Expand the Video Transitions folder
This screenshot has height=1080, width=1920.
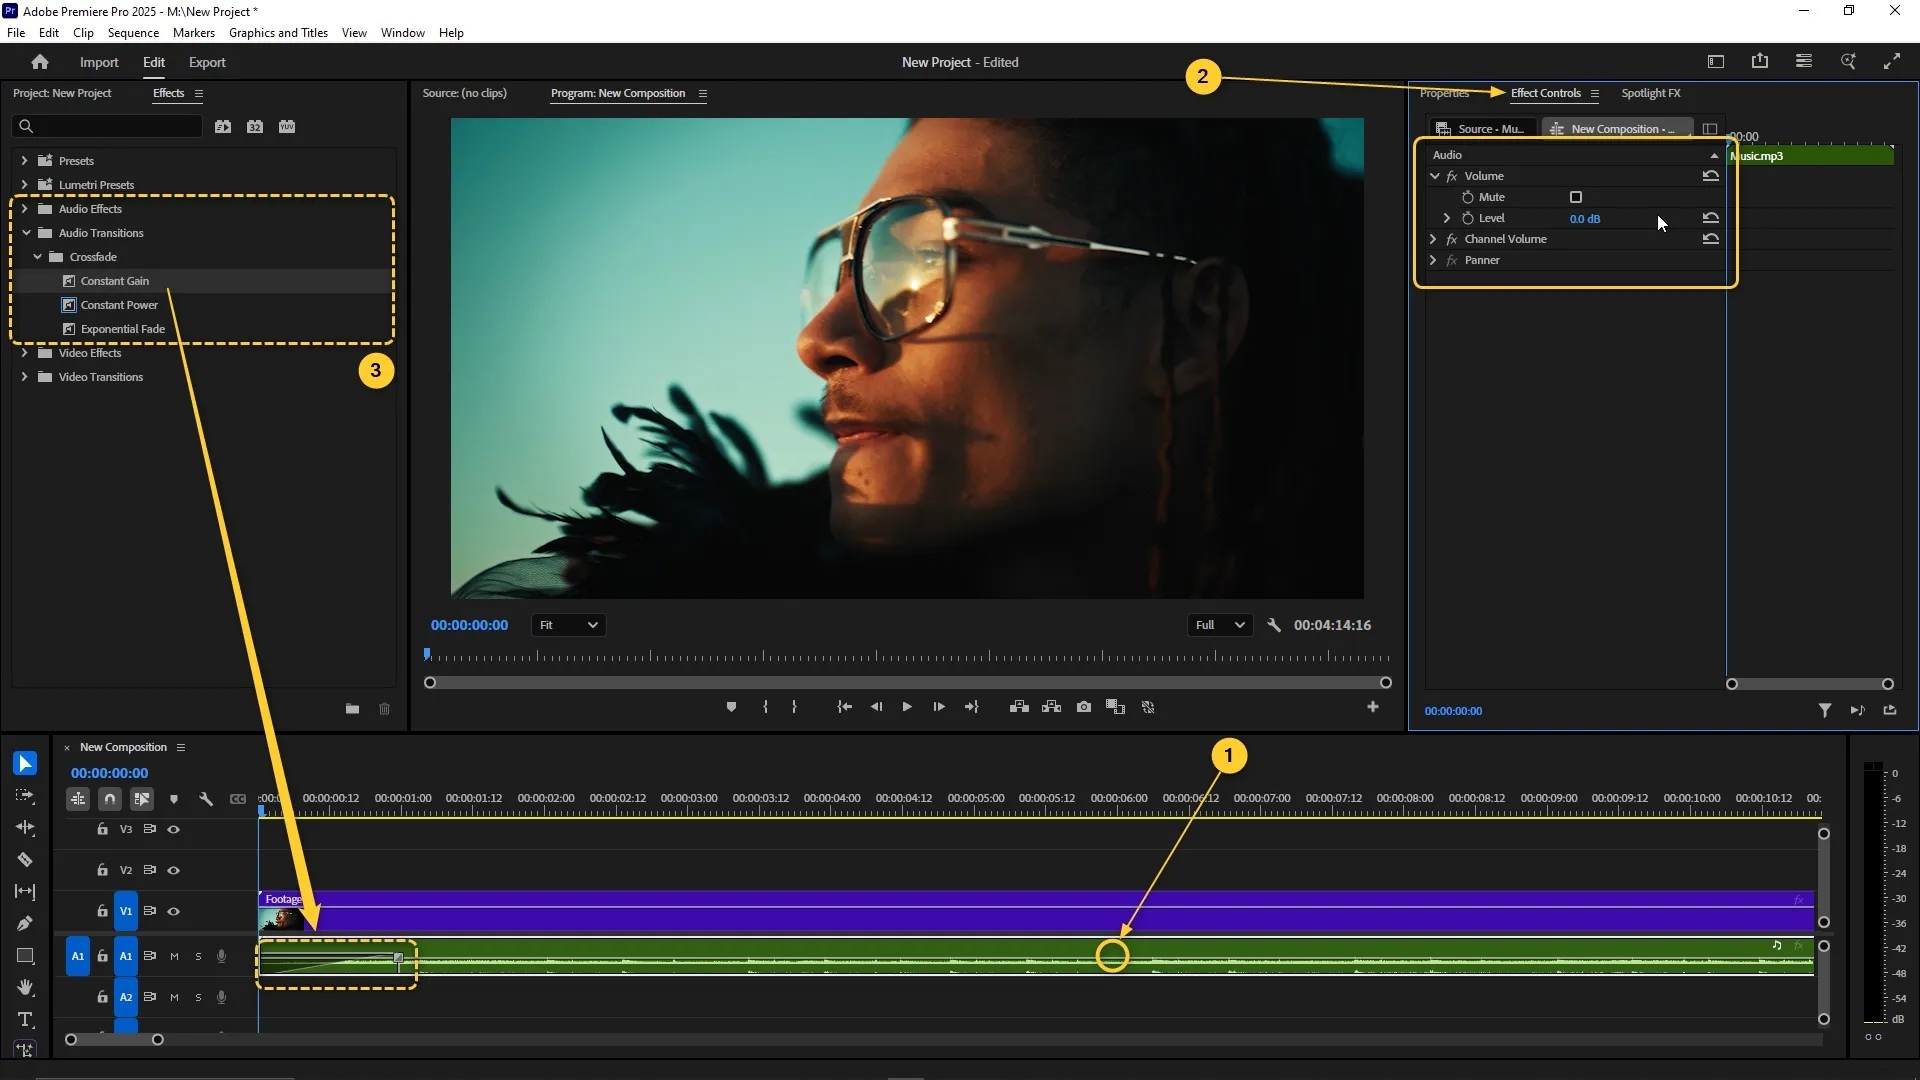24,377
